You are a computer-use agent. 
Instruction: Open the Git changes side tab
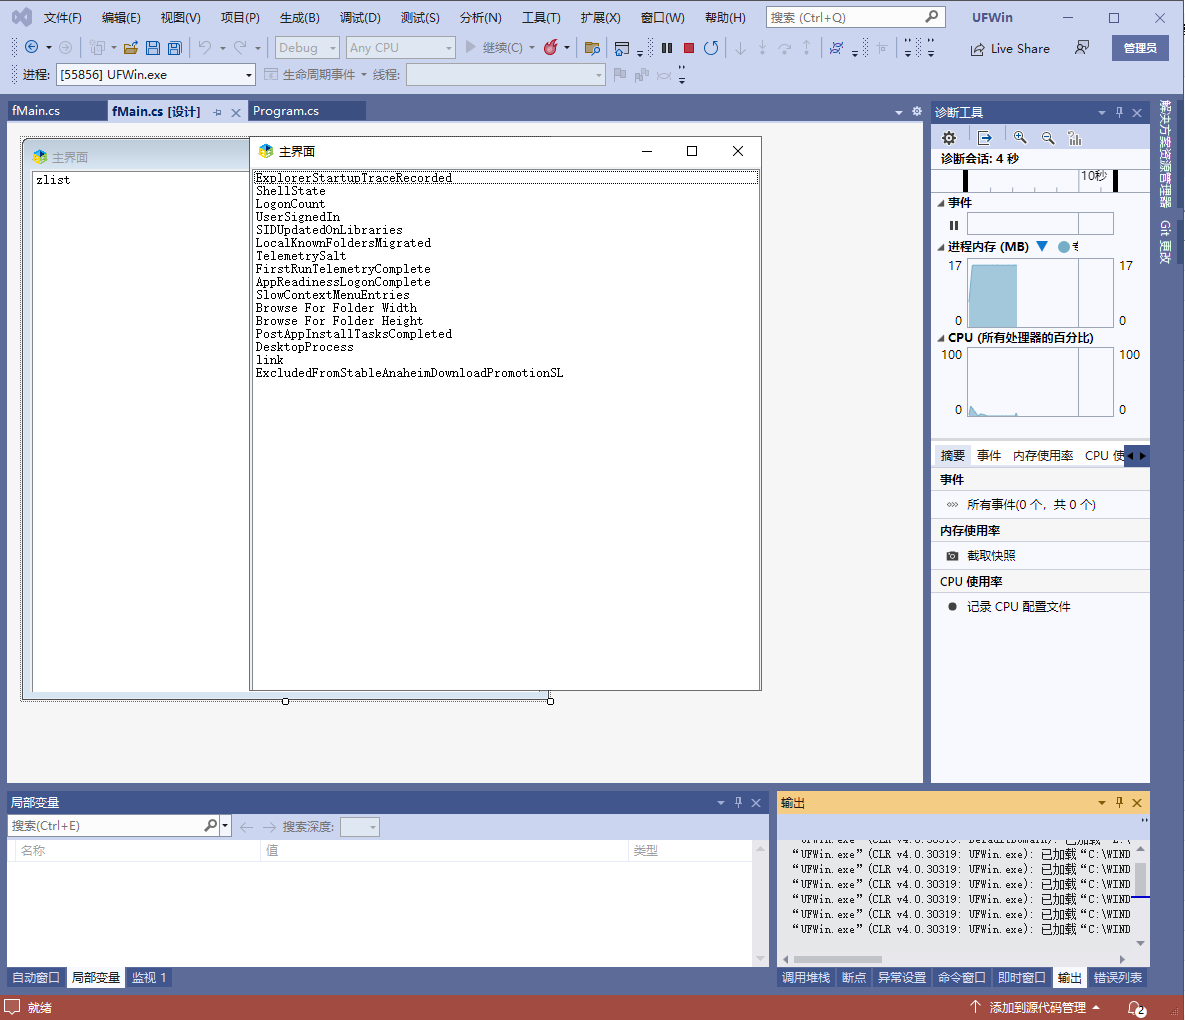click(1165, 242)
